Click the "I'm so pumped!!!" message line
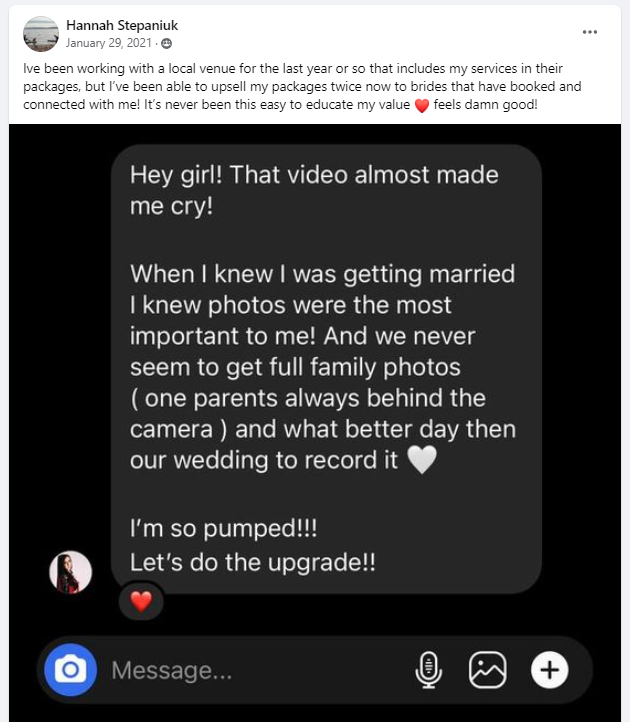 click(223, 528)
